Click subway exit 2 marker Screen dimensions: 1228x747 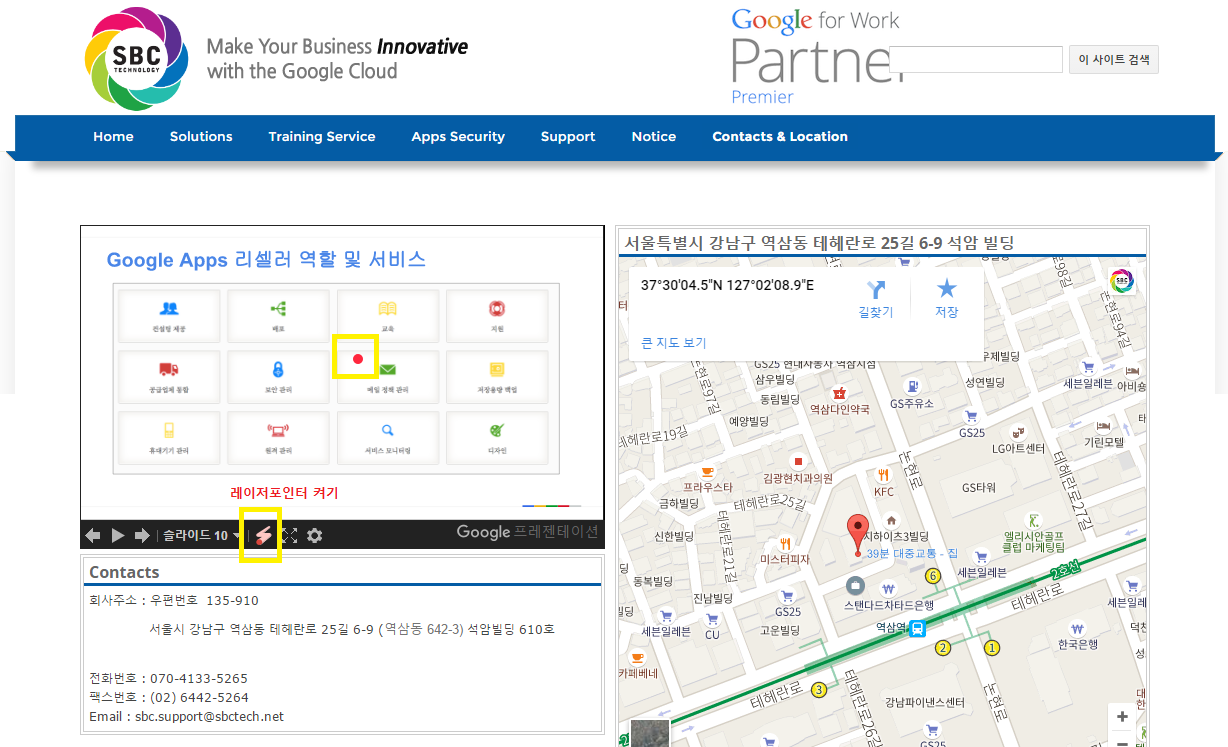click(942, 648)
